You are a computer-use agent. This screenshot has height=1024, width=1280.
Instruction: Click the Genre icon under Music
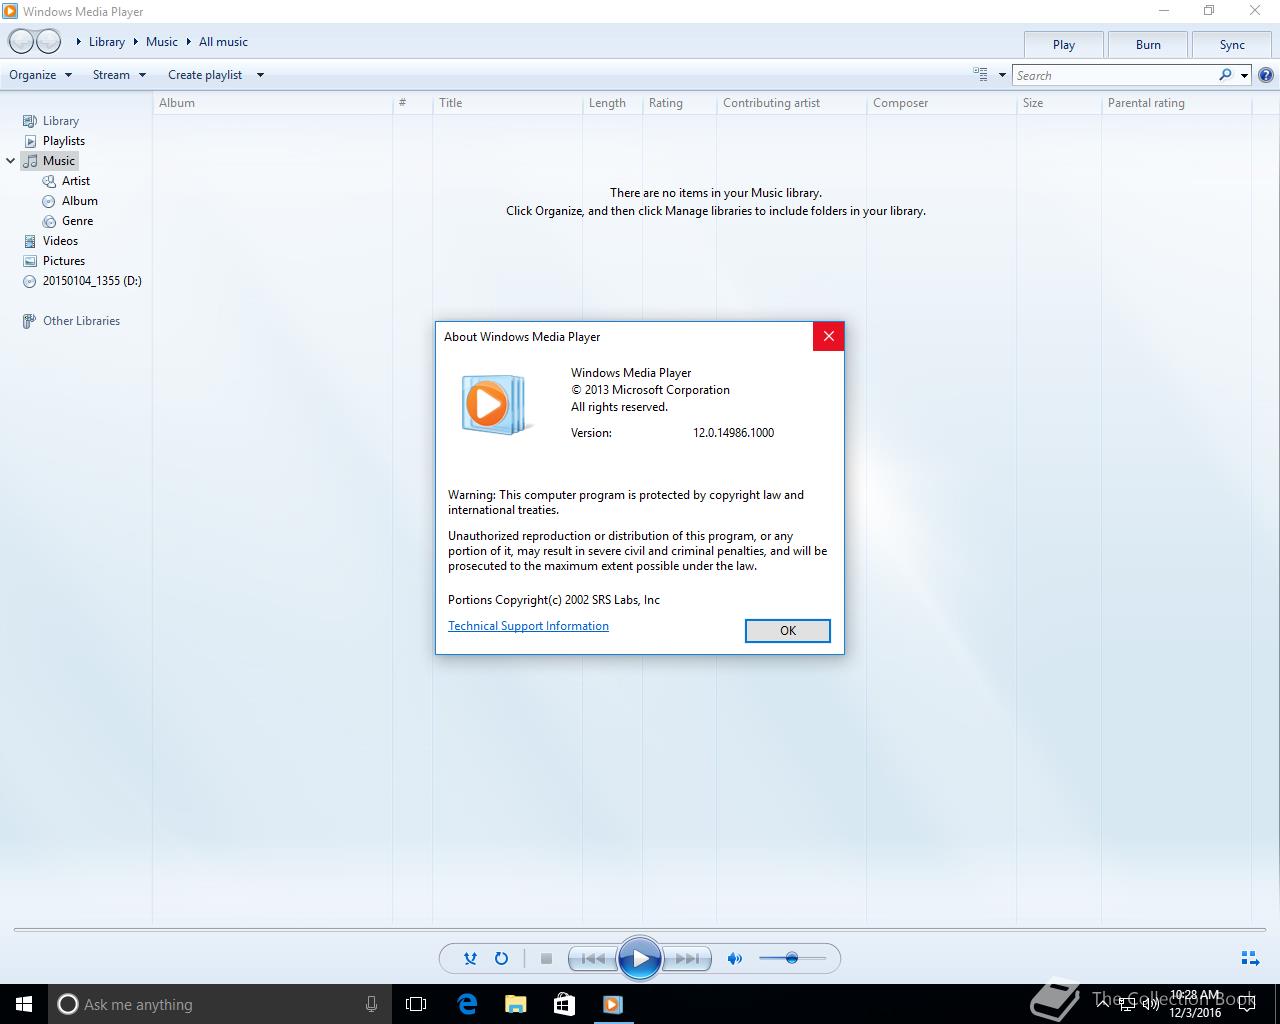tap(49, 221)
